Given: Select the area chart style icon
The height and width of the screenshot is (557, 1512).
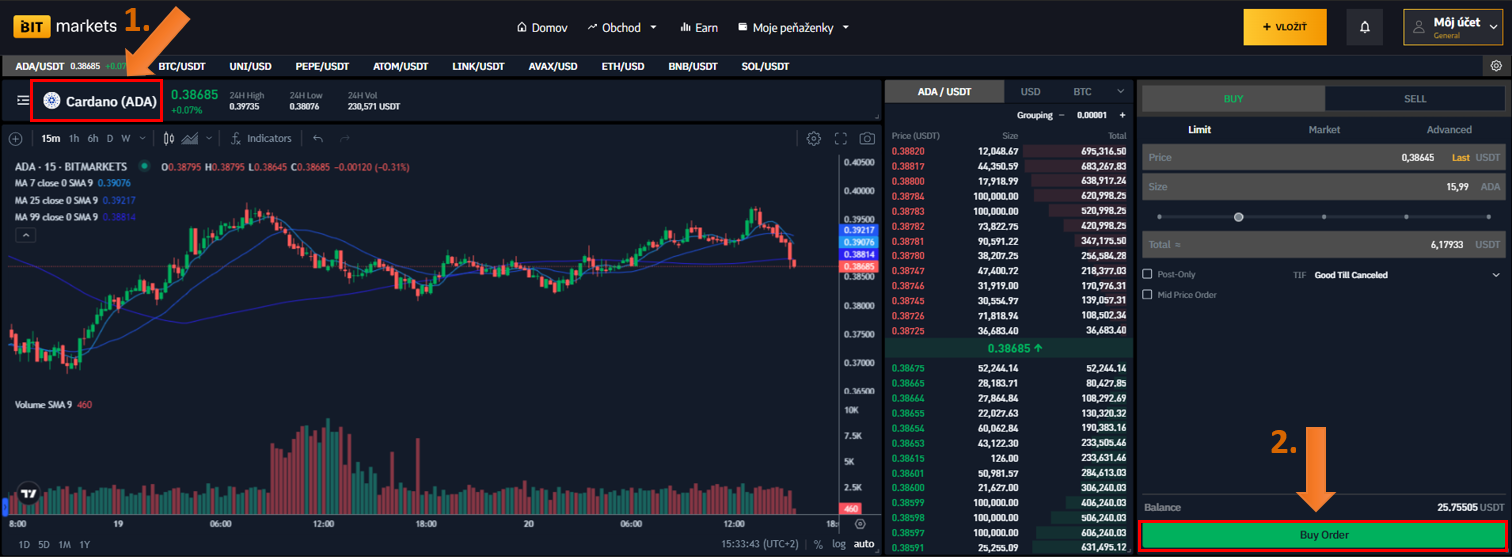Looking at the screenshot, I should 190,138.
